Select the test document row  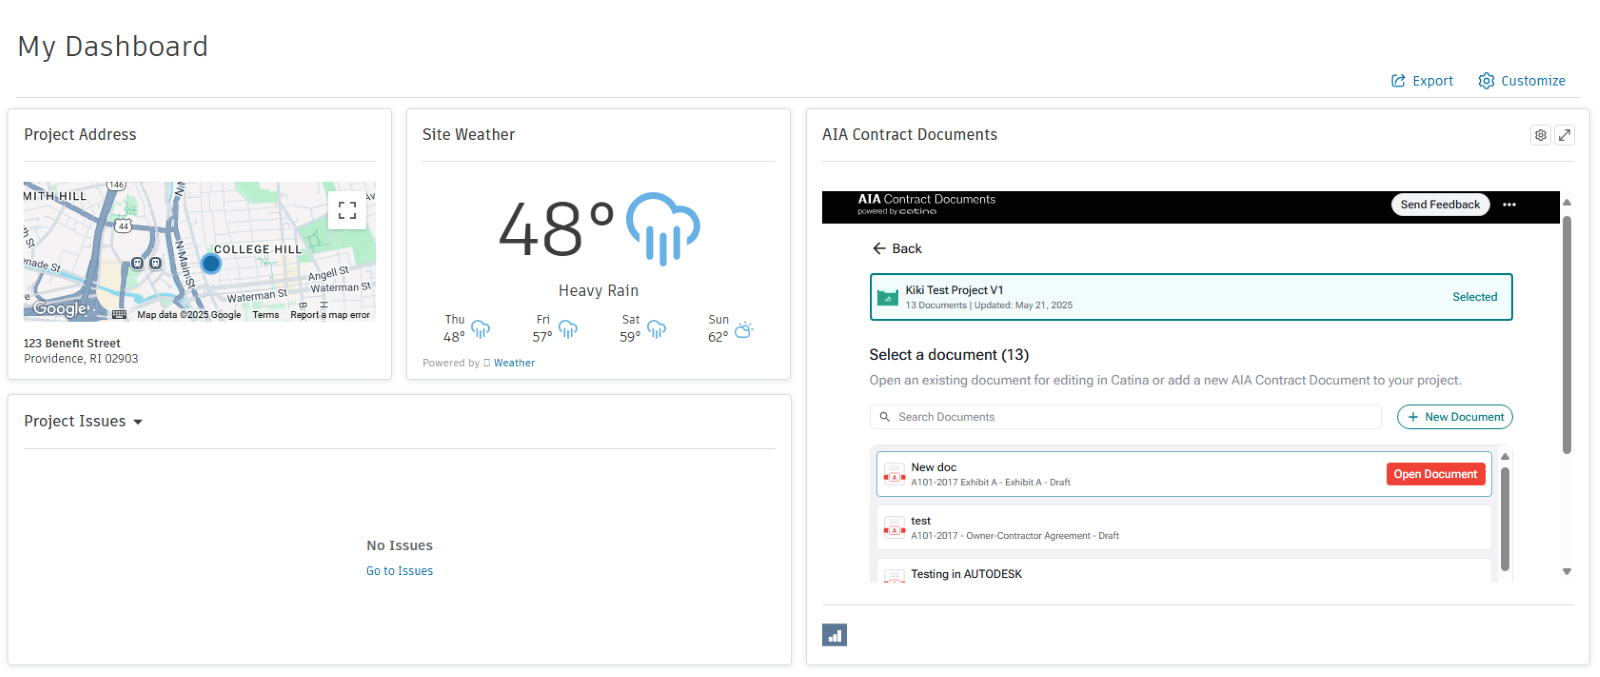click(x=1184, y=528)
